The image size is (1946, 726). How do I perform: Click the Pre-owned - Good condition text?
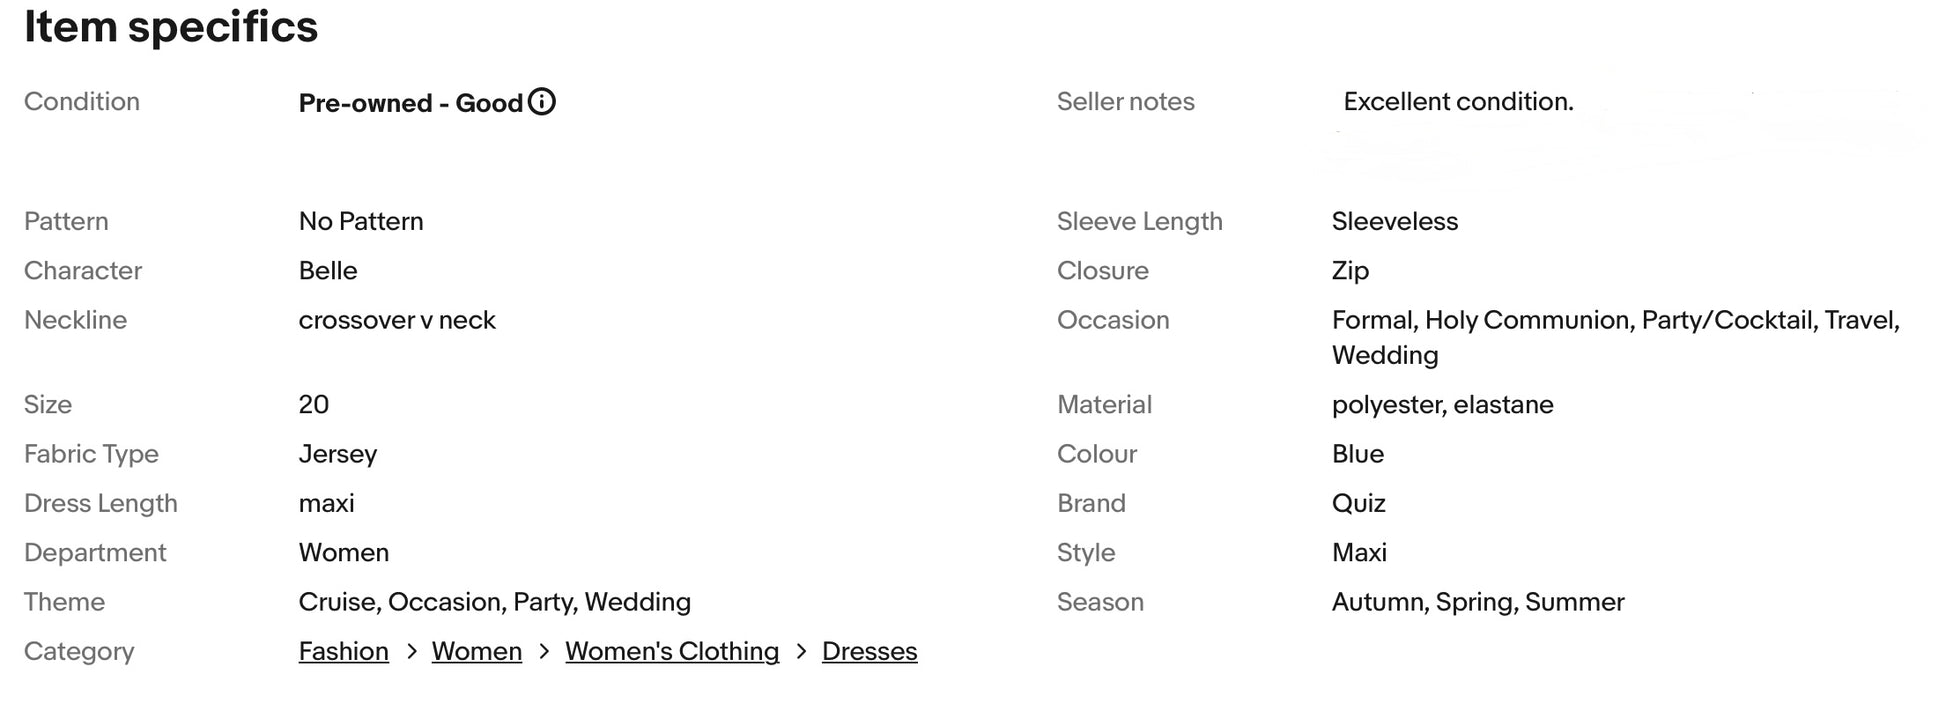click(x=410, y=103)
